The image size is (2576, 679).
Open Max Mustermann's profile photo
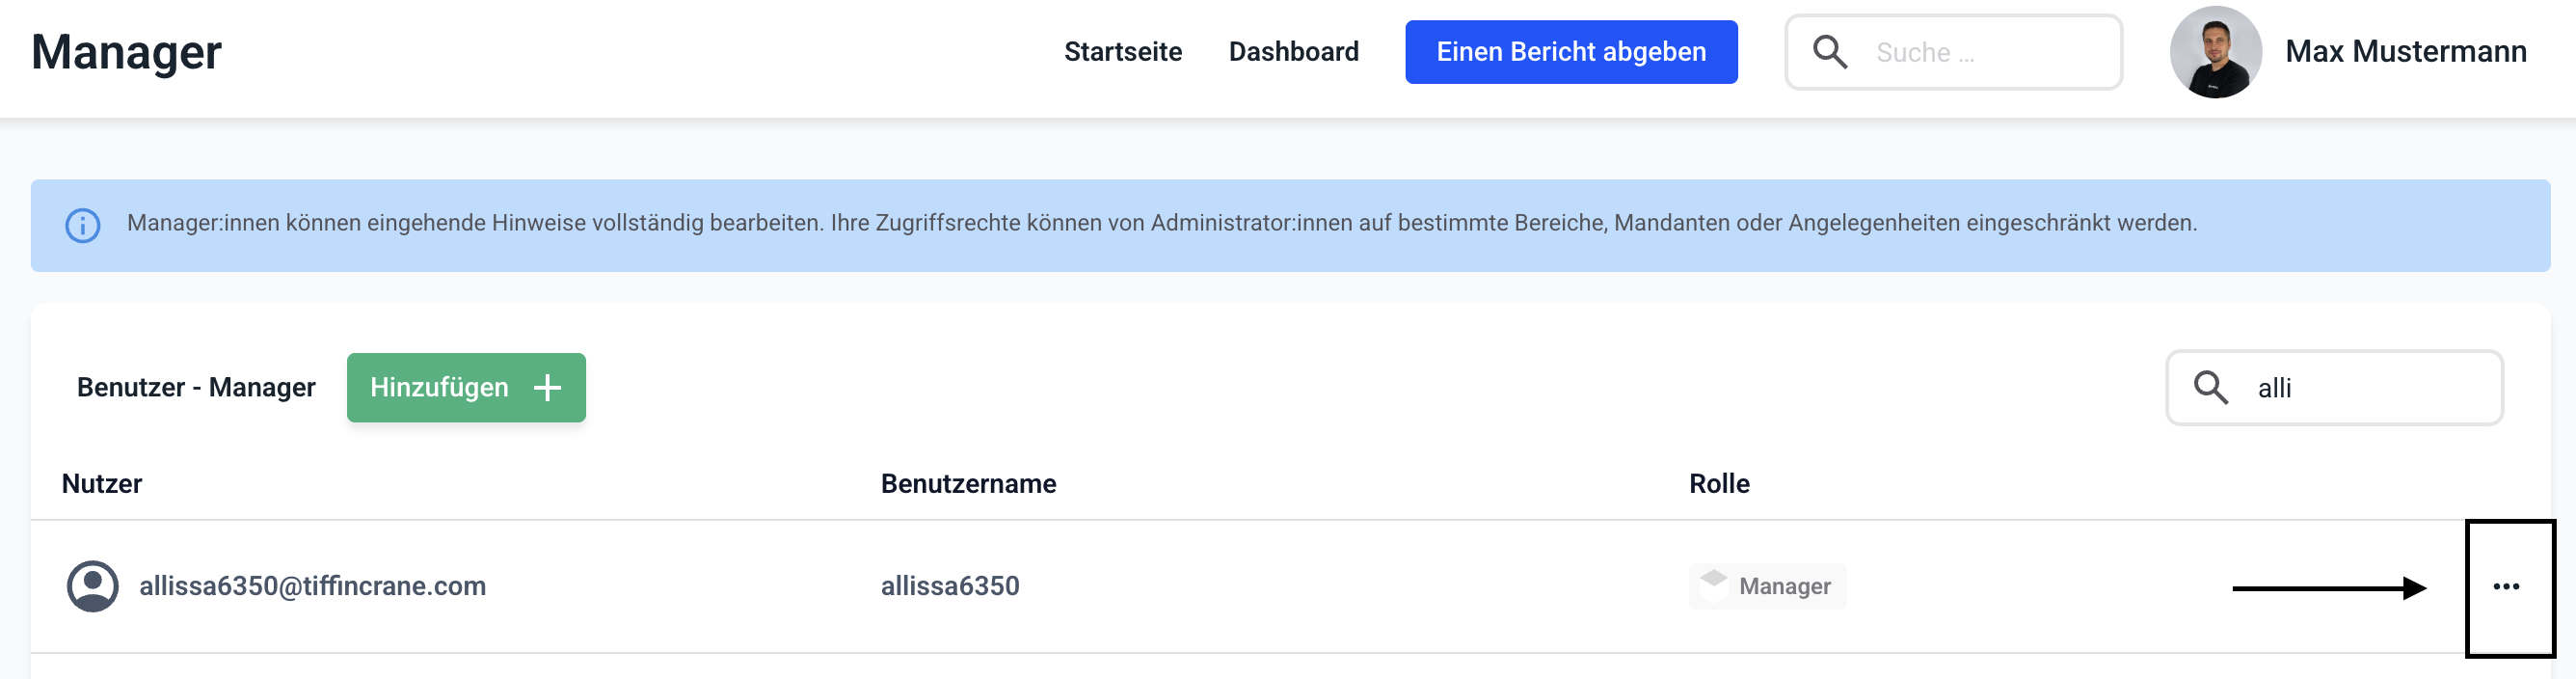tap(2215, 52)
